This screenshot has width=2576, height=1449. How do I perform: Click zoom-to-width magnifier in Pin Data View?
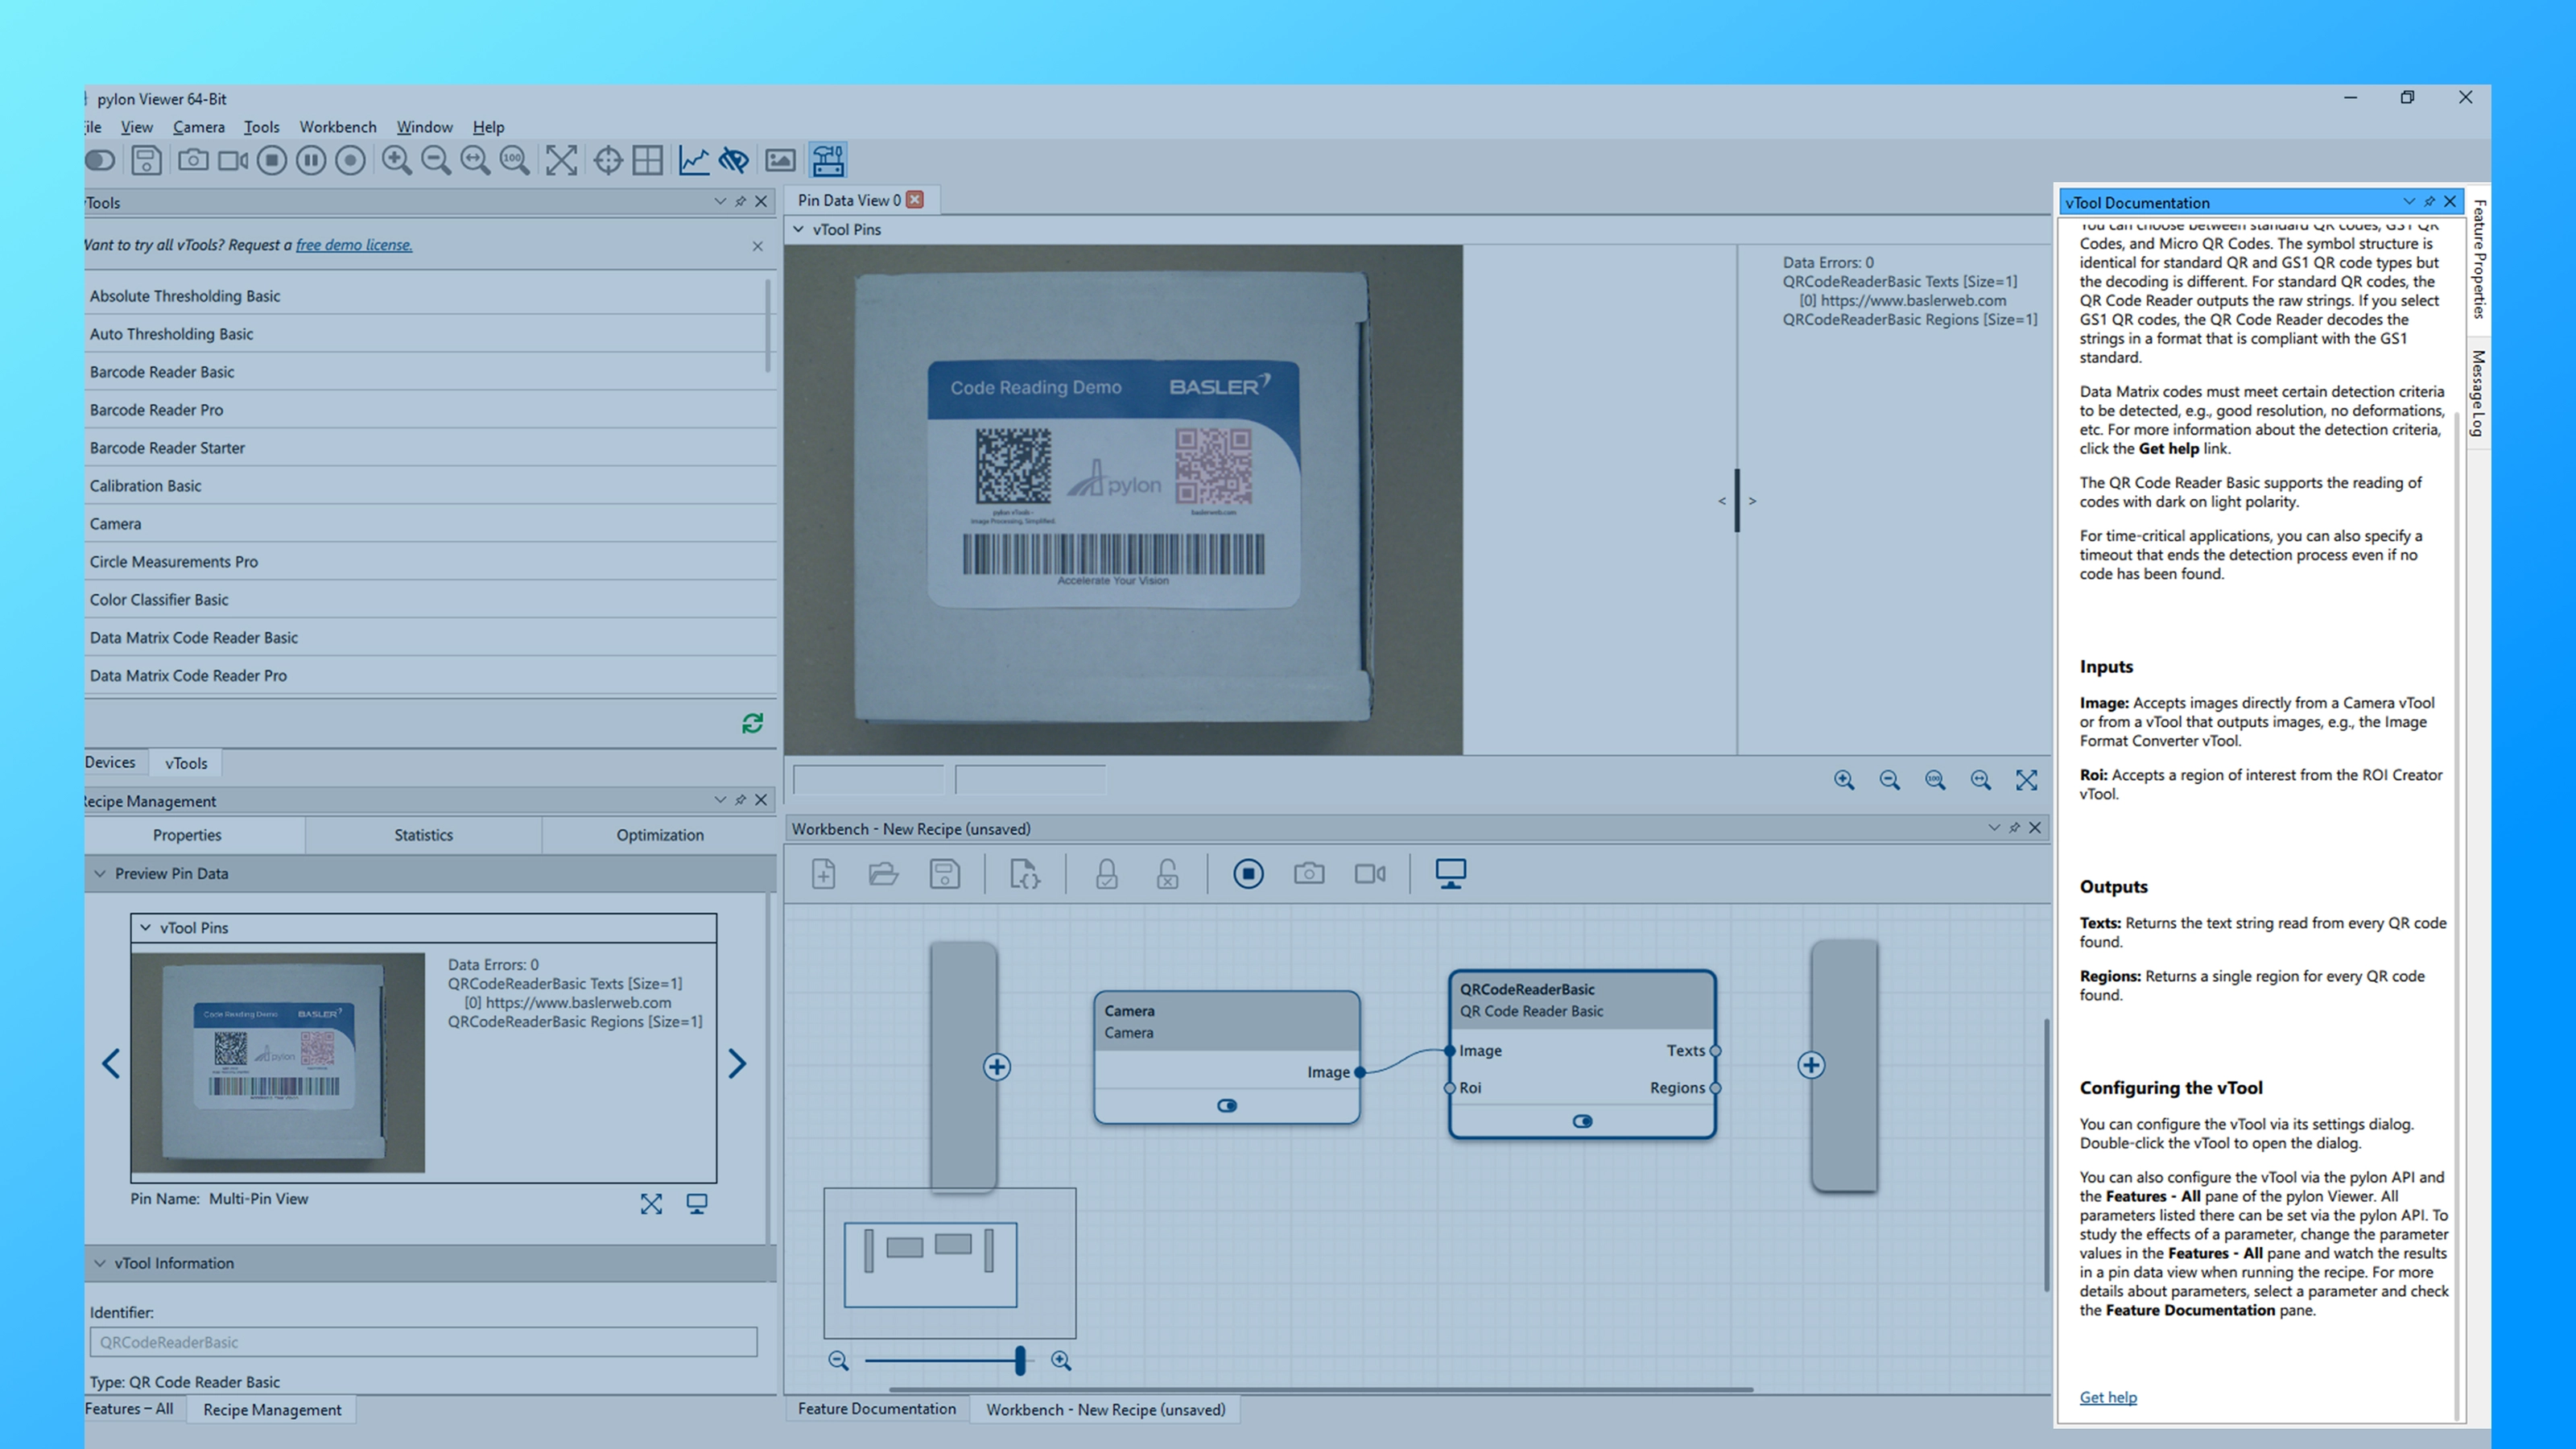click(x=1981, y=780)
